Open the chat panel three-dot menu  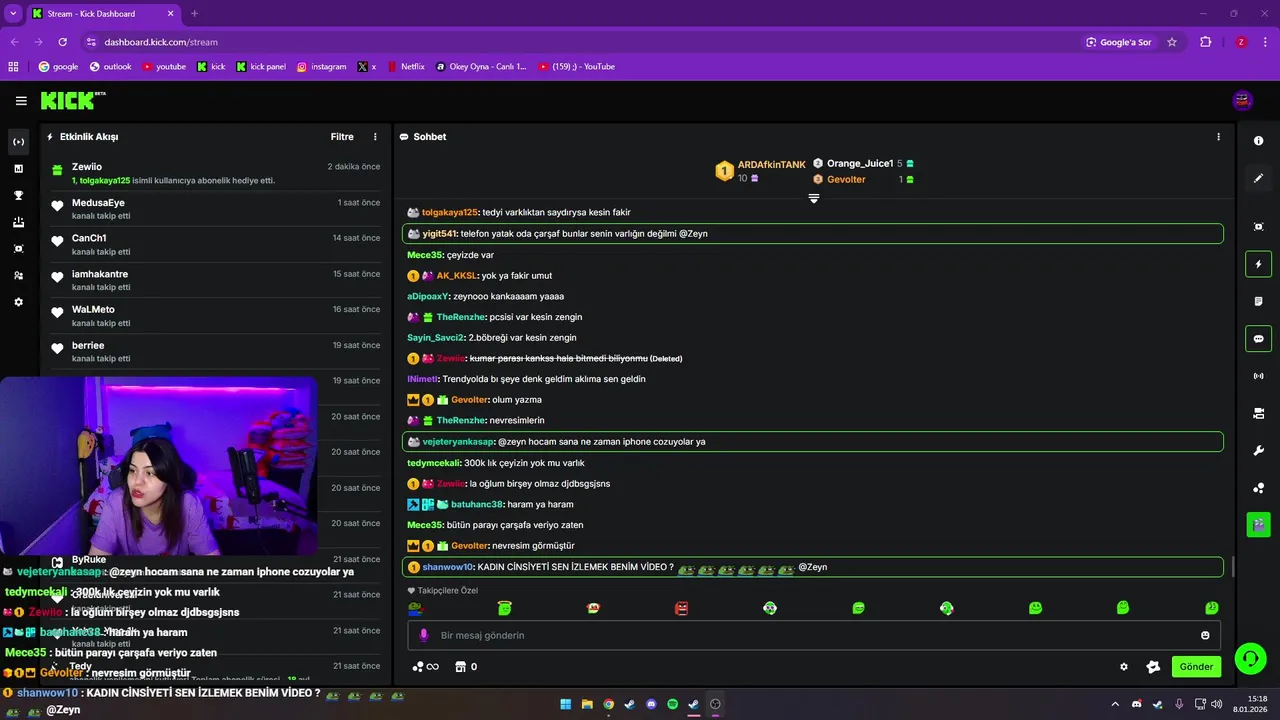(x=1218, y=137)
